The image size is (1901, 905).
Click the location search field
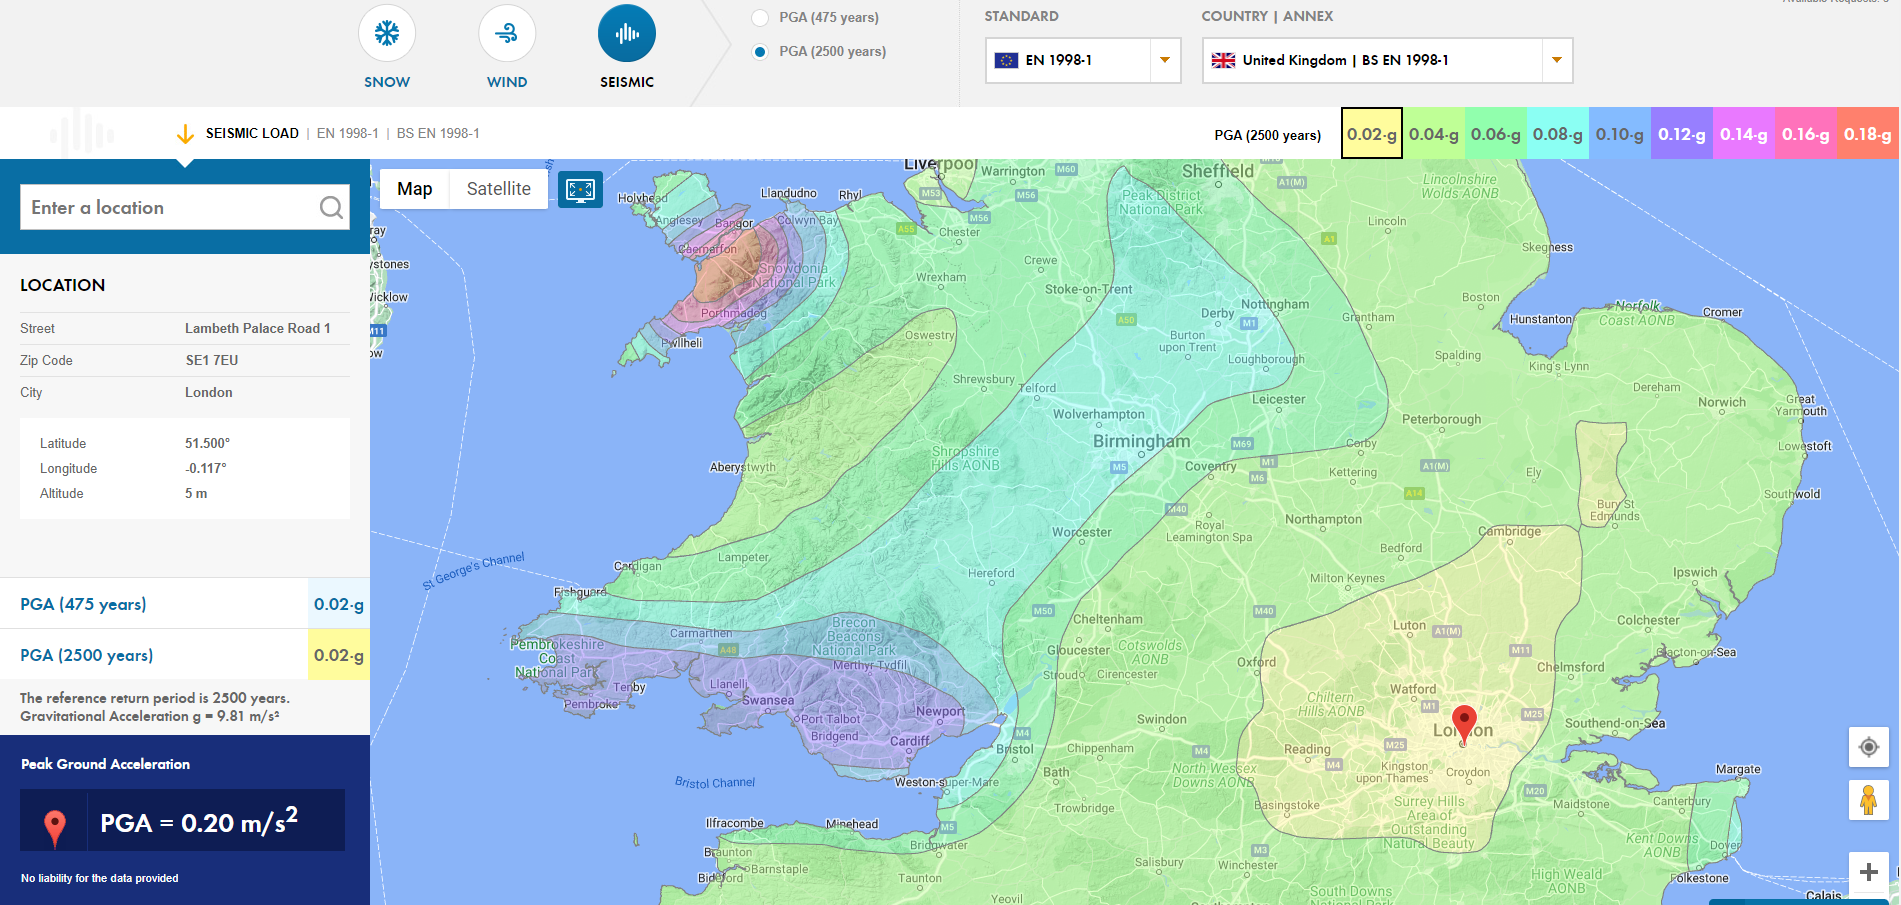click(185, 207)
